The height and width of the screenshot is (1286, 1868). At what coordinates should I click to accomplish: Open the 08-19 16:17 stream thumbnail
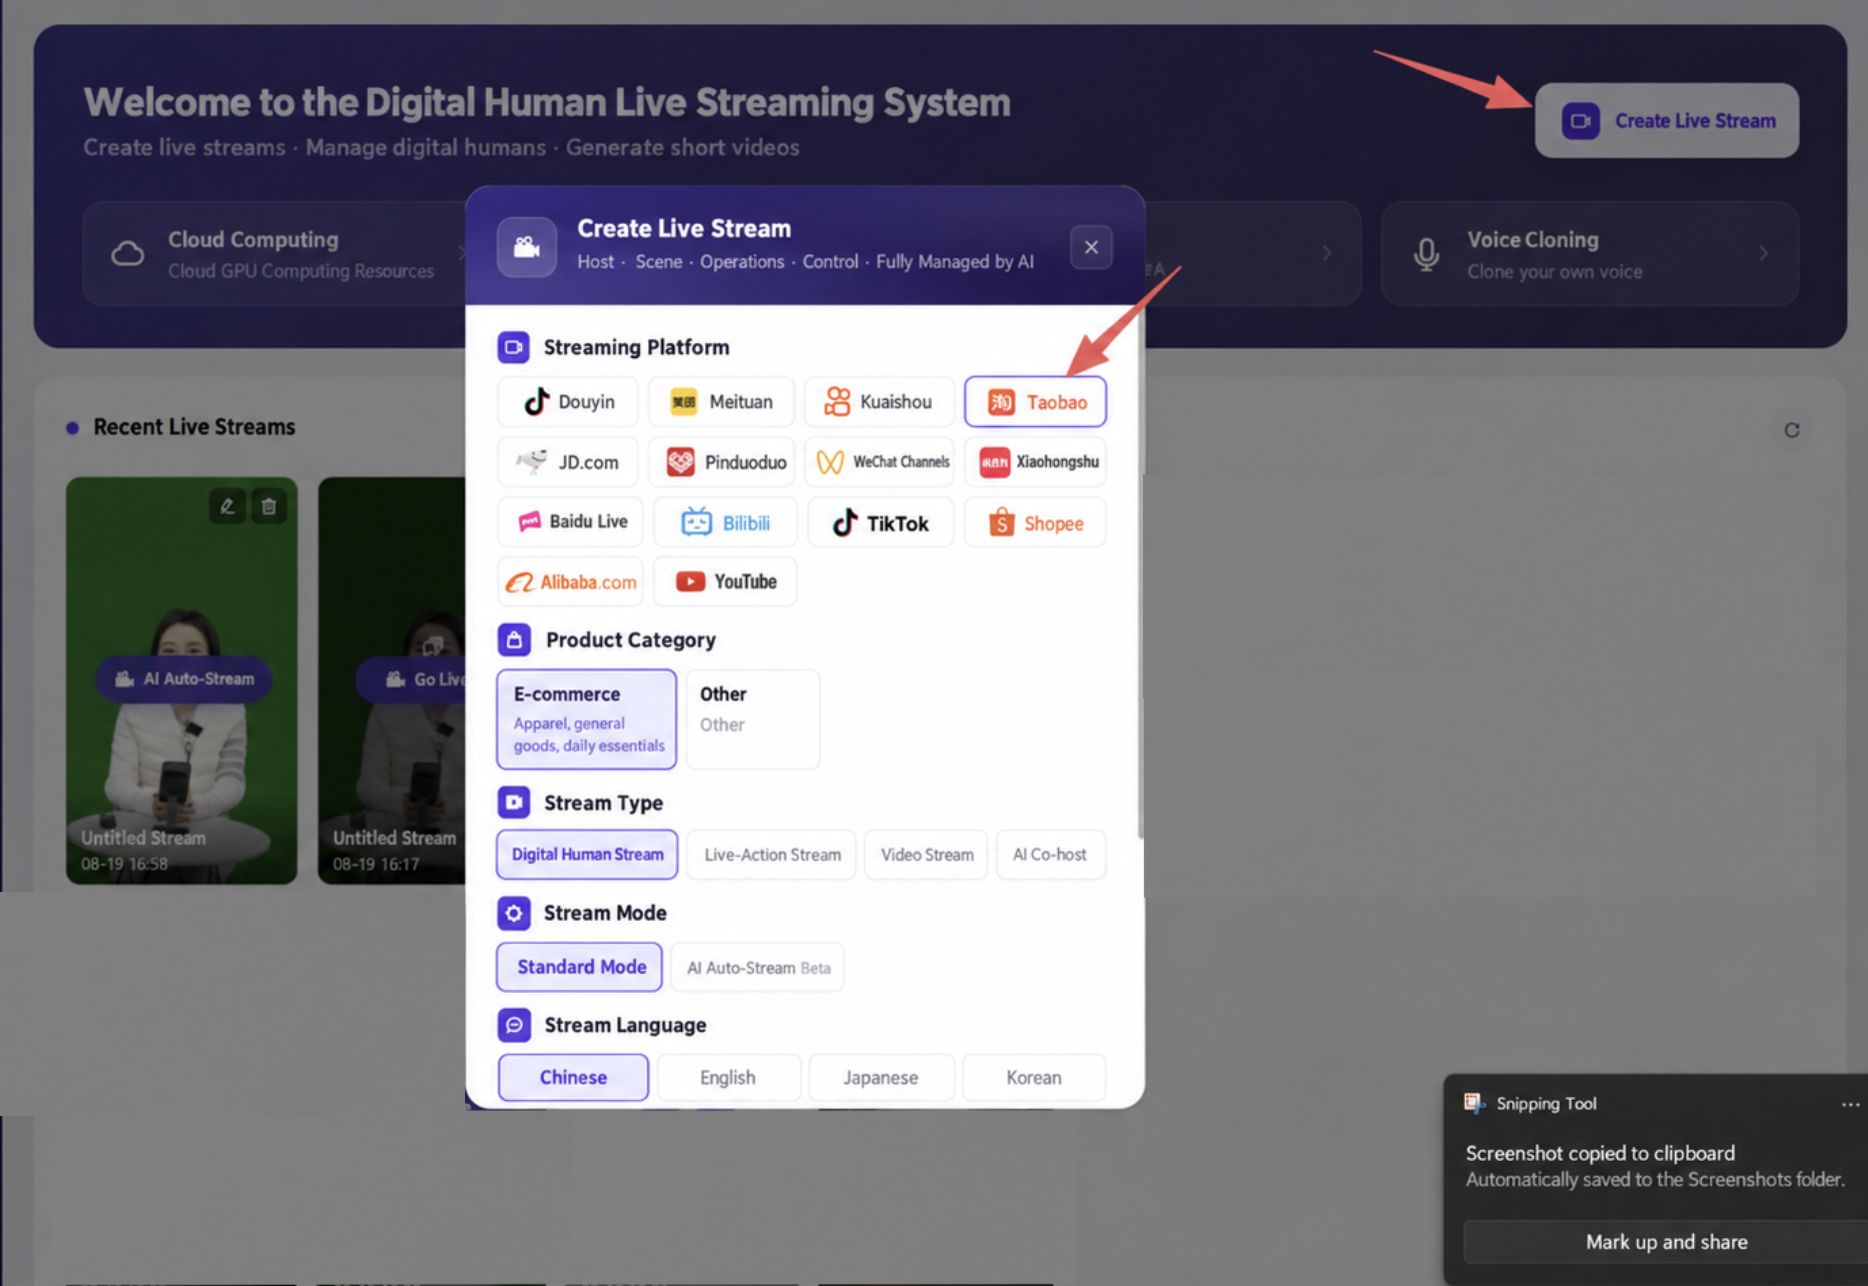pyautogui.click(x=392, y=680)
